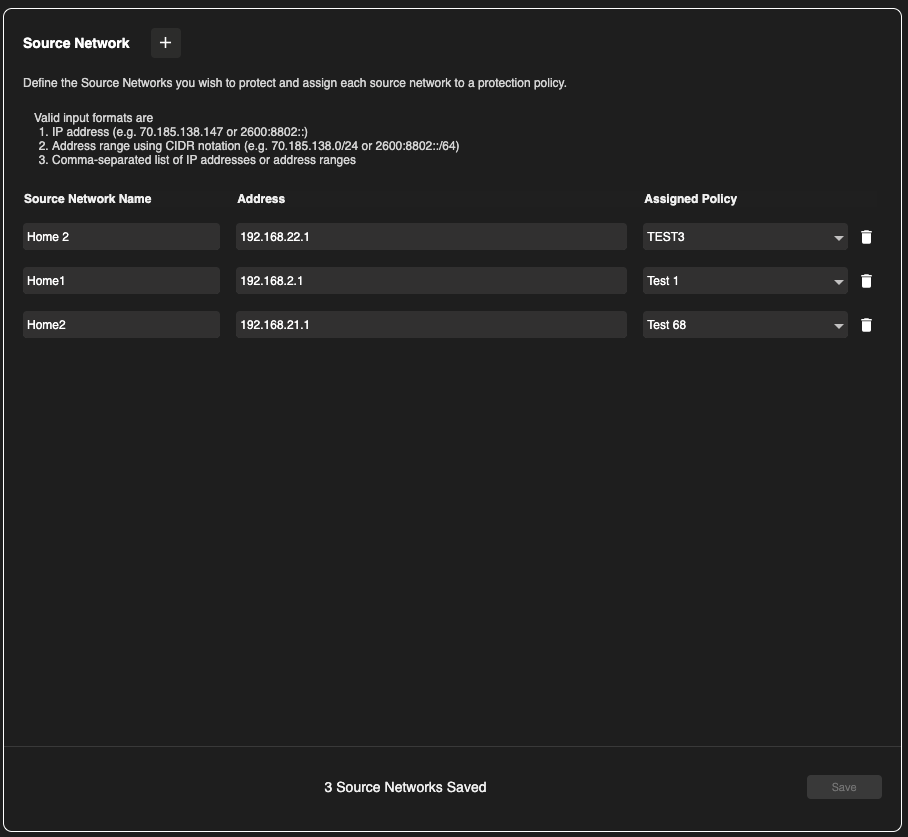This screenshot has width=908, height=837.
Task: Select the Address column header
Action: pyautogui.click(x=261, y=199)
